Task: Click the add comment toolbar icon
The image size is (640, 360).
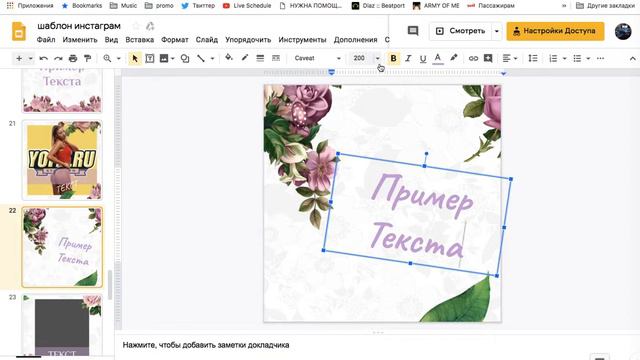Action: click(x=488, y=58)
